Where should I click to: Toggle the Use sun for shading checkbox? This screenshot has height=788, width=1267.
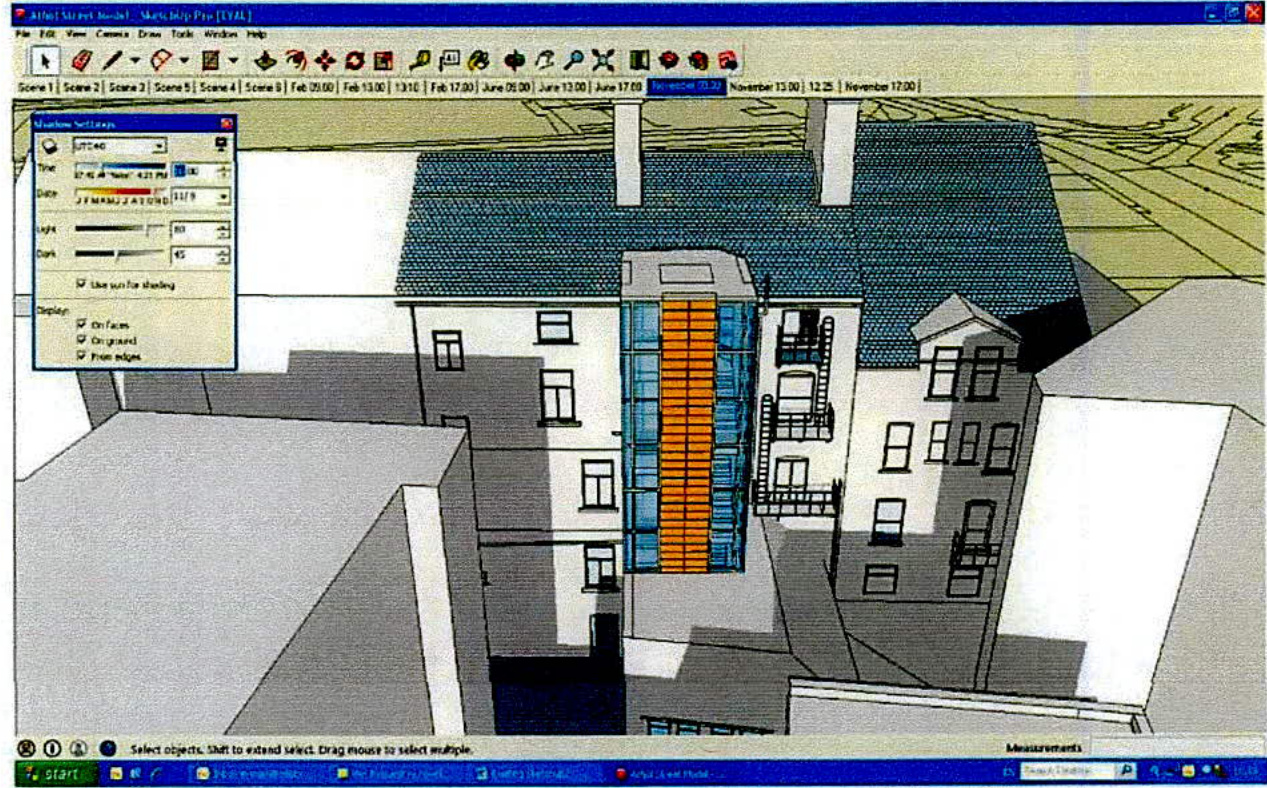coord(82,283)
